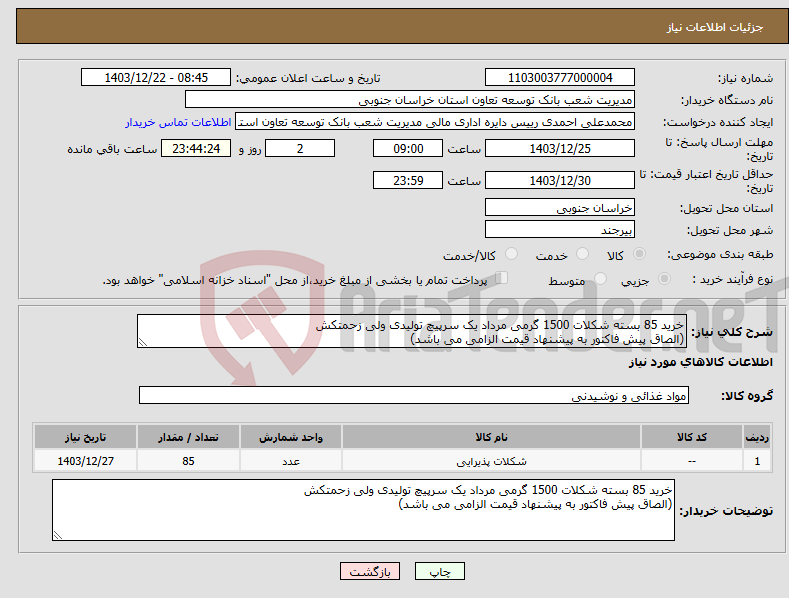The width and height of the screenshot is (789, 598).
Task: Click the تاریخ نیاز column header
Action: [86, 437]
